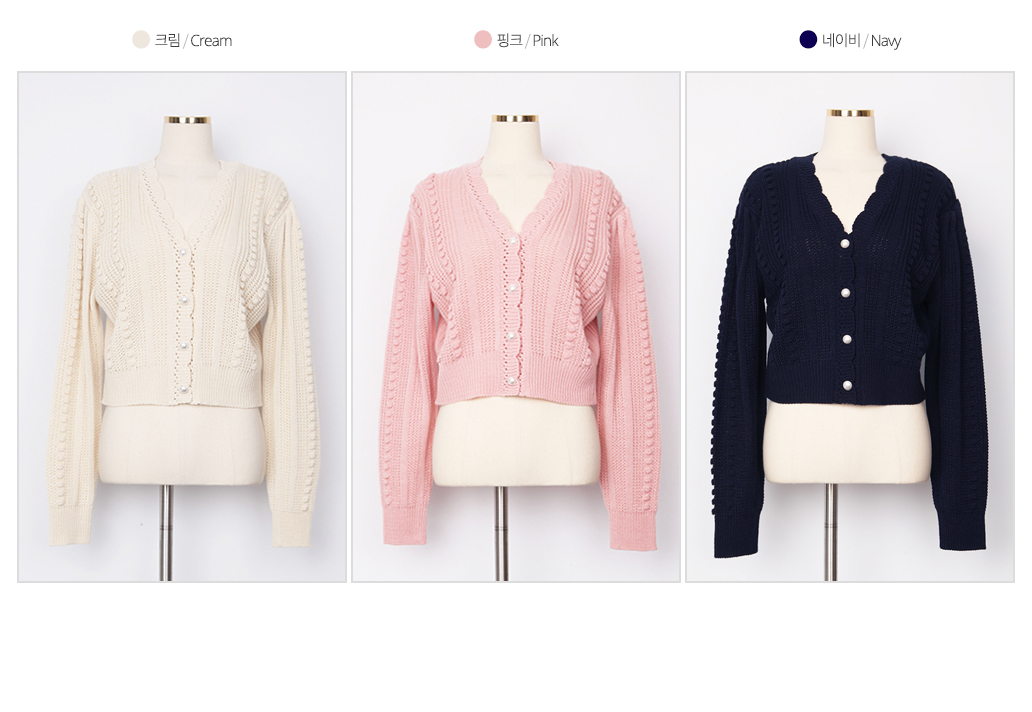Click the navy color swatch circle
Image resolution: width=1032 pixels, height=712 pixels.
(x=808, y=39)
